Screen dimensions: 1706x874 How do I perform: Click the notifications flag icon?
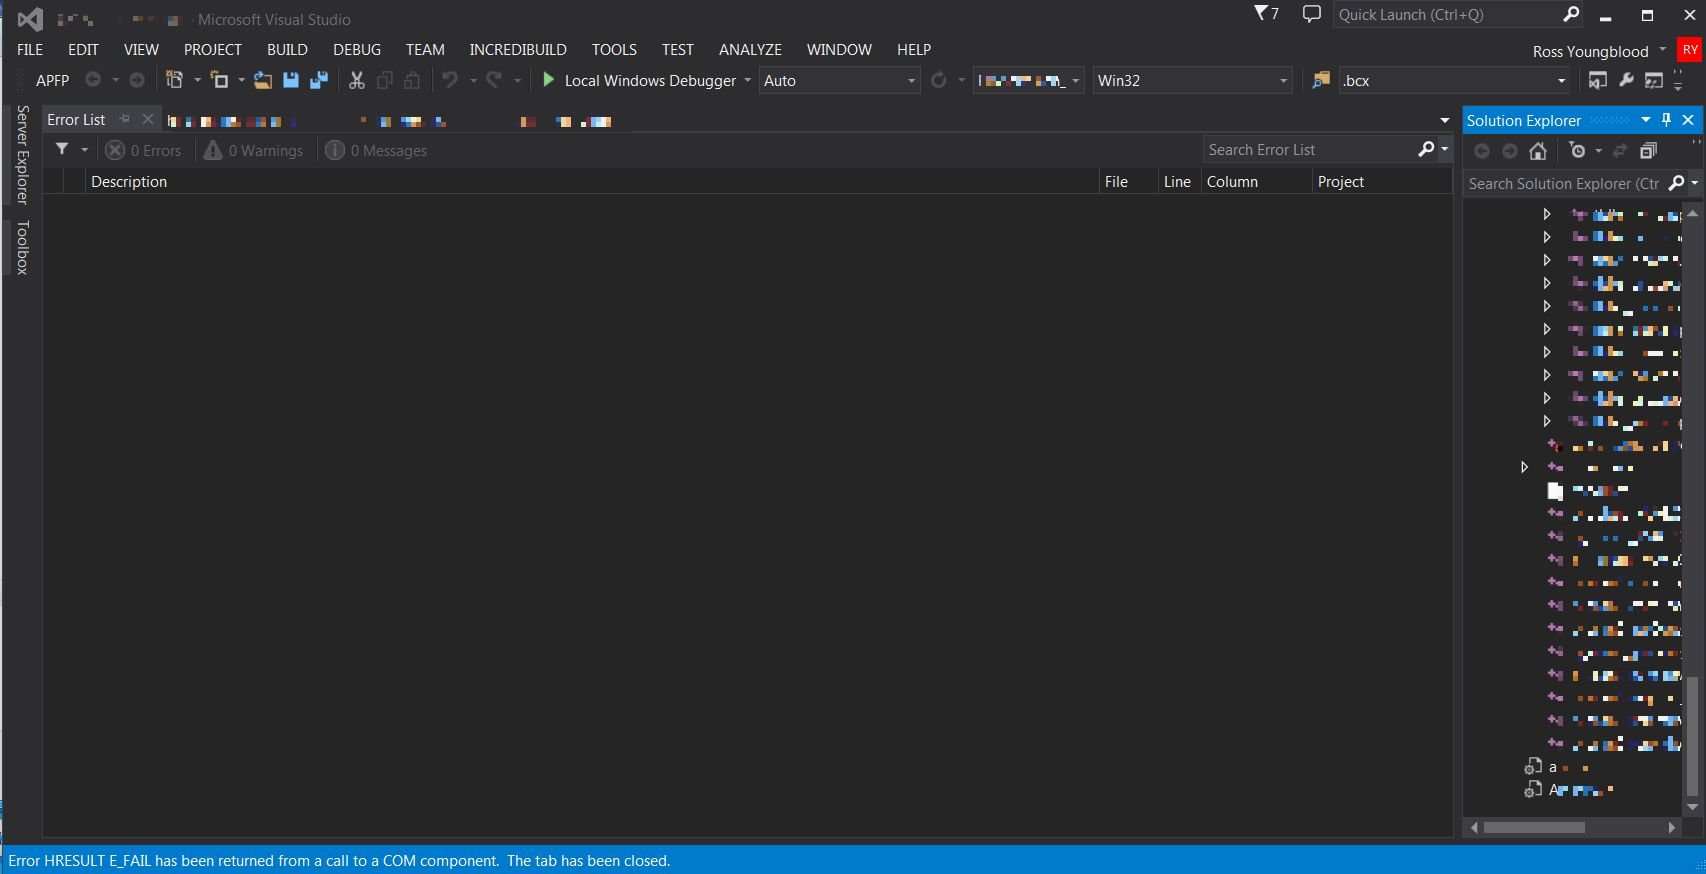(x=1266, y=14)
